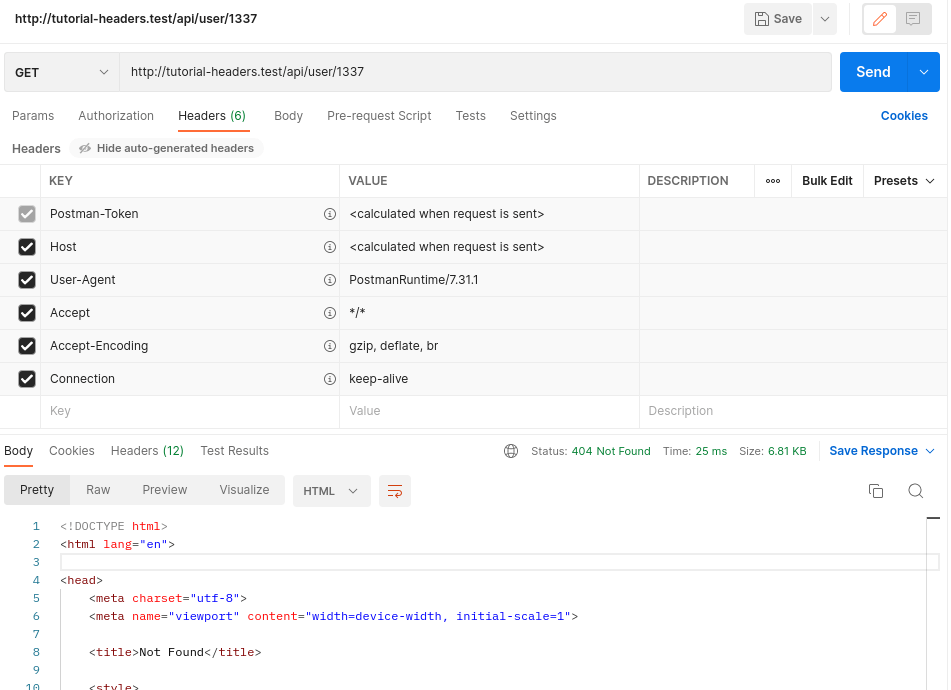Open the Cookies manager link
The image size is (951, 690).
click(904, 116)
